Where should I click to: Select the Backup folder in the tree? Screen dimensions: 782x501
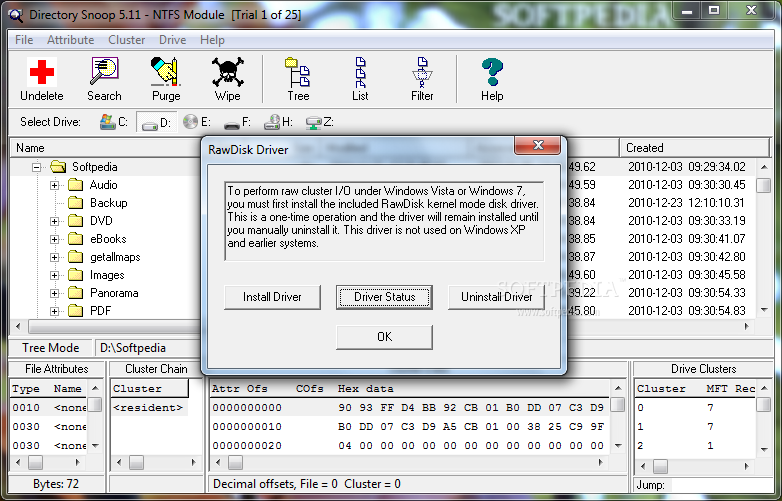click(109, 203)
